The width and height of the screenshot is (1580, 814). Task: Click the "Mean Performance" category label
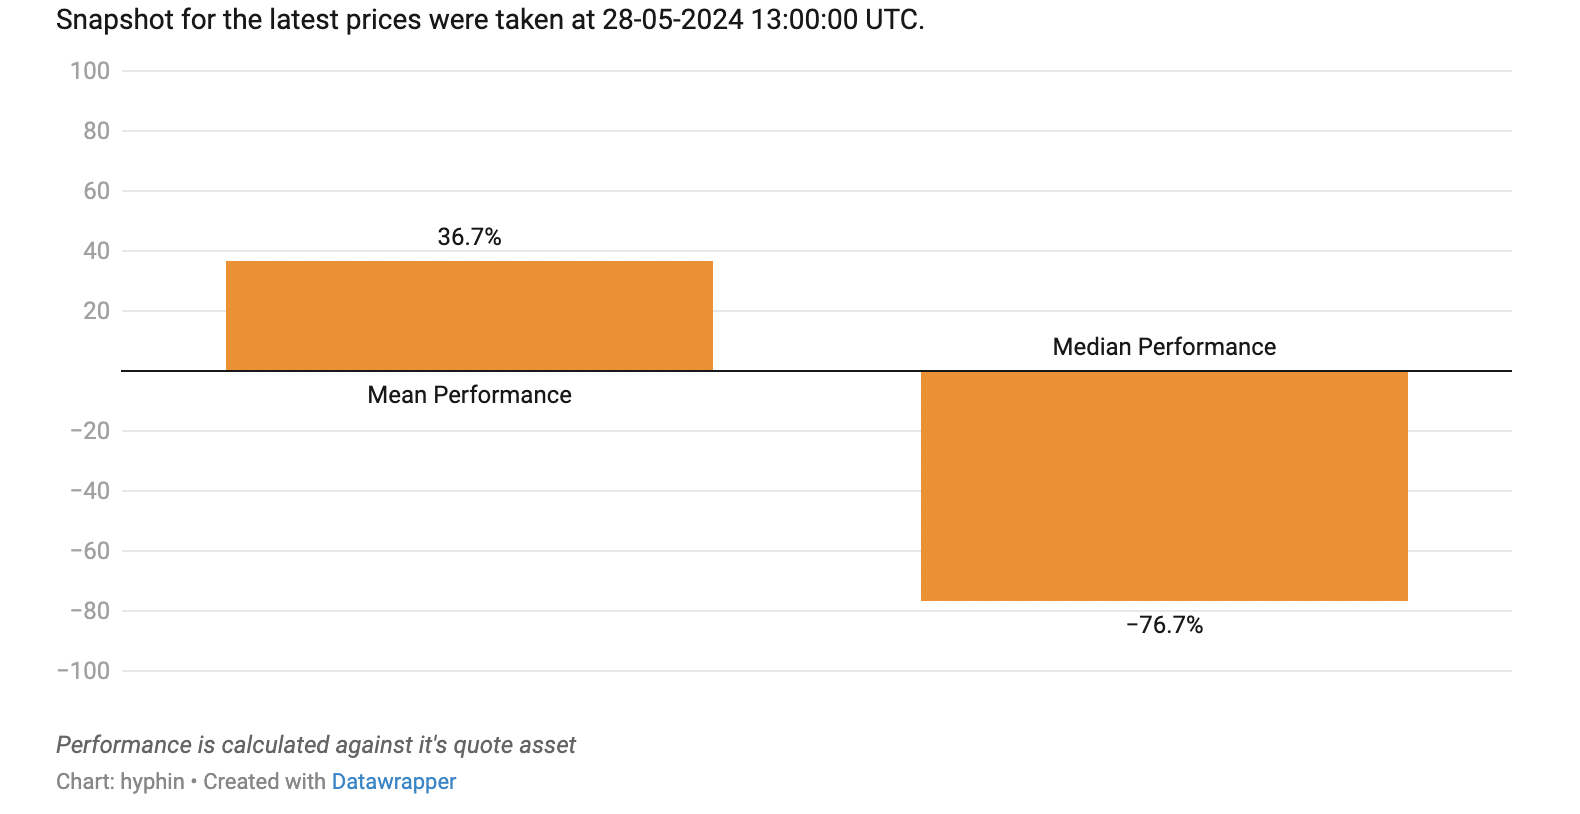tap(469, 395)
